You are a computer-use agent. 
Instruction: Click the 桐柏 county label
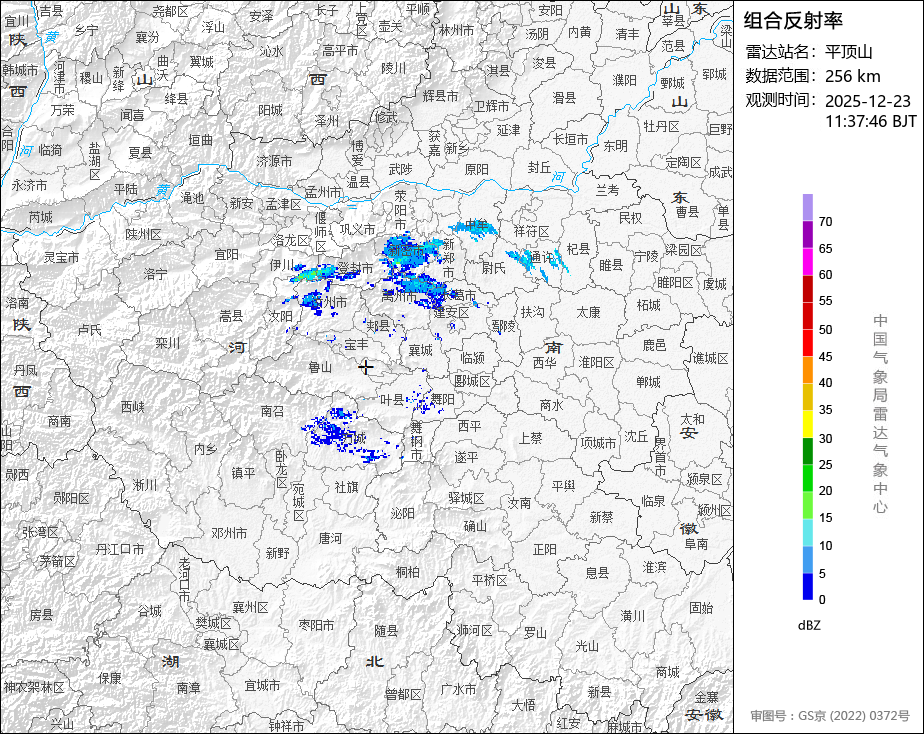408,571
